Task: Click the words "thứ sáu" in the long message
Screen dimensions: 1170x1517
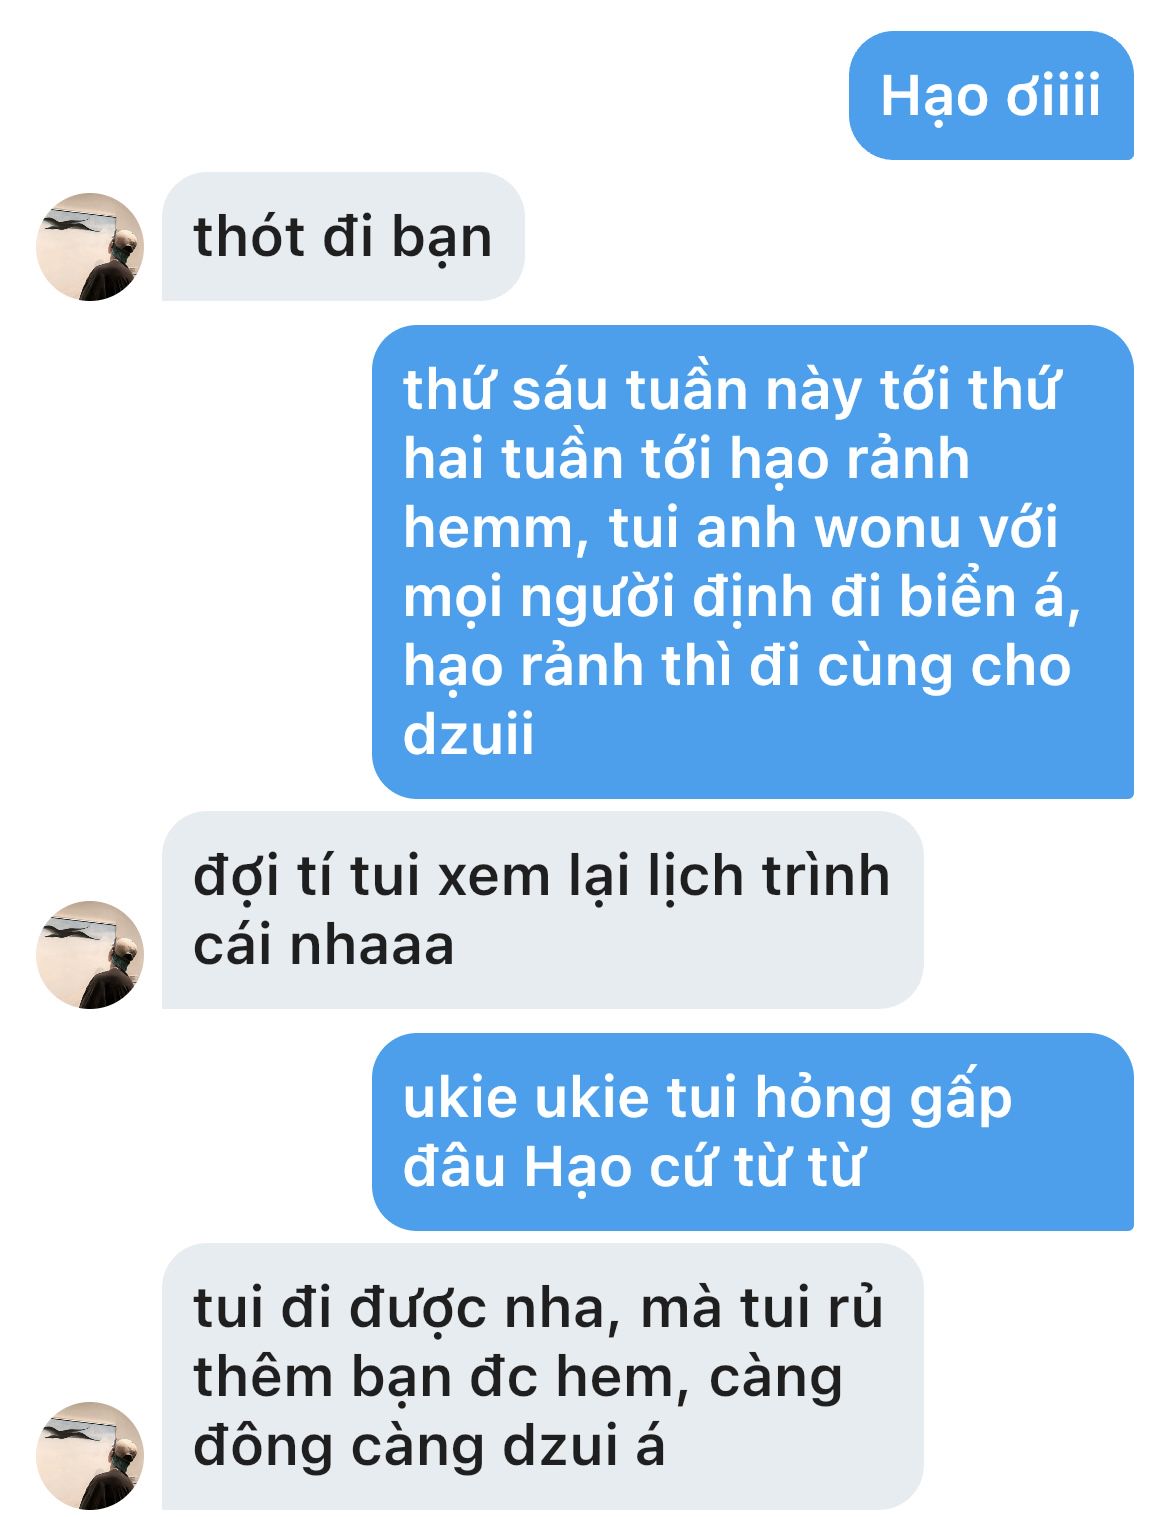Action: 505,389
